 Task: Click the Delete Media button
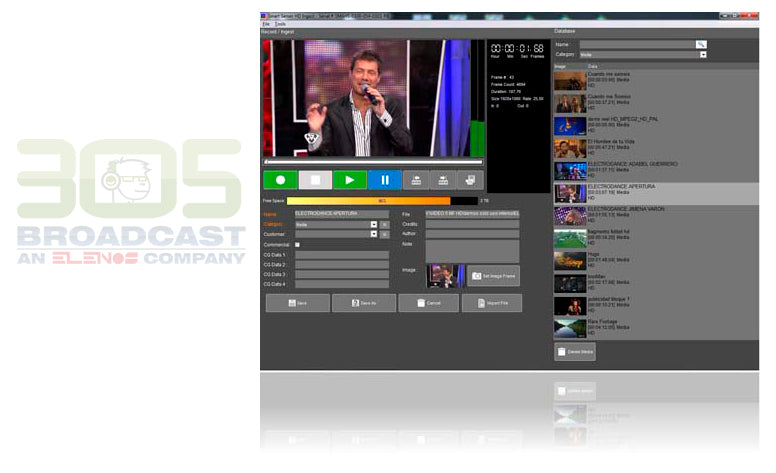coord(575,352)
